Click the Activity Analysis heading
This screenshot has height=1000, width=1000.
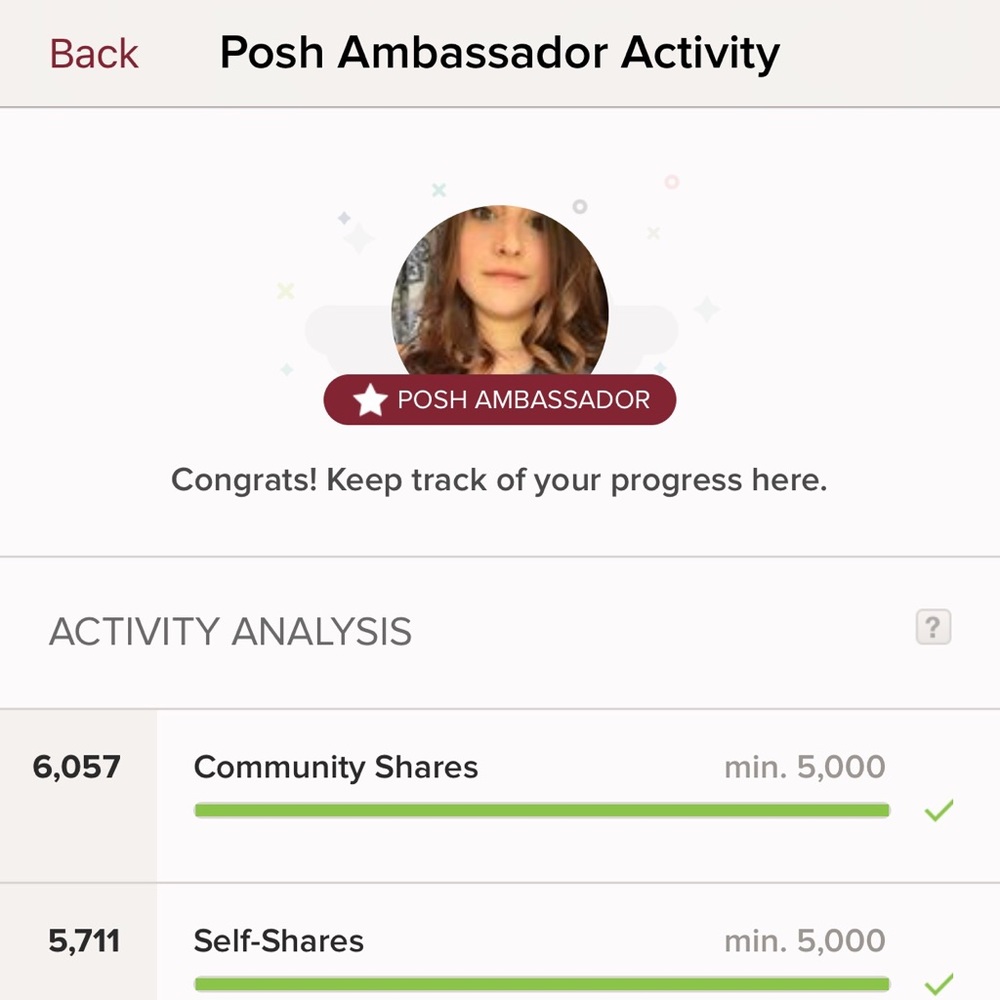[x=230, y=632]
